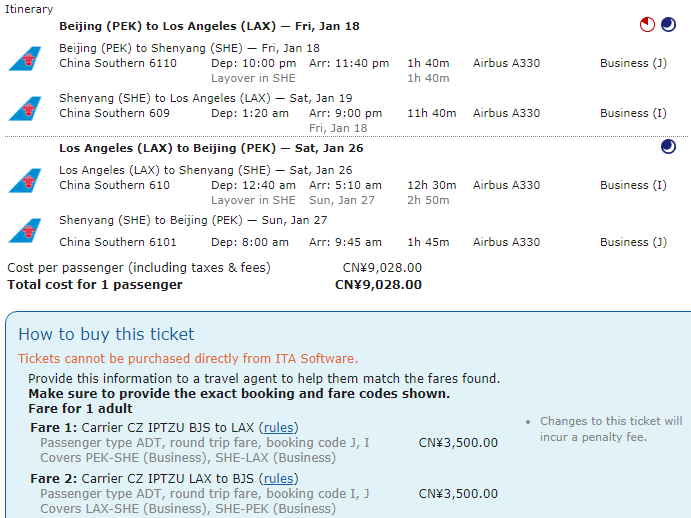
Task: Click the China Southern 6110 airline logo
Action: [23, 58]
